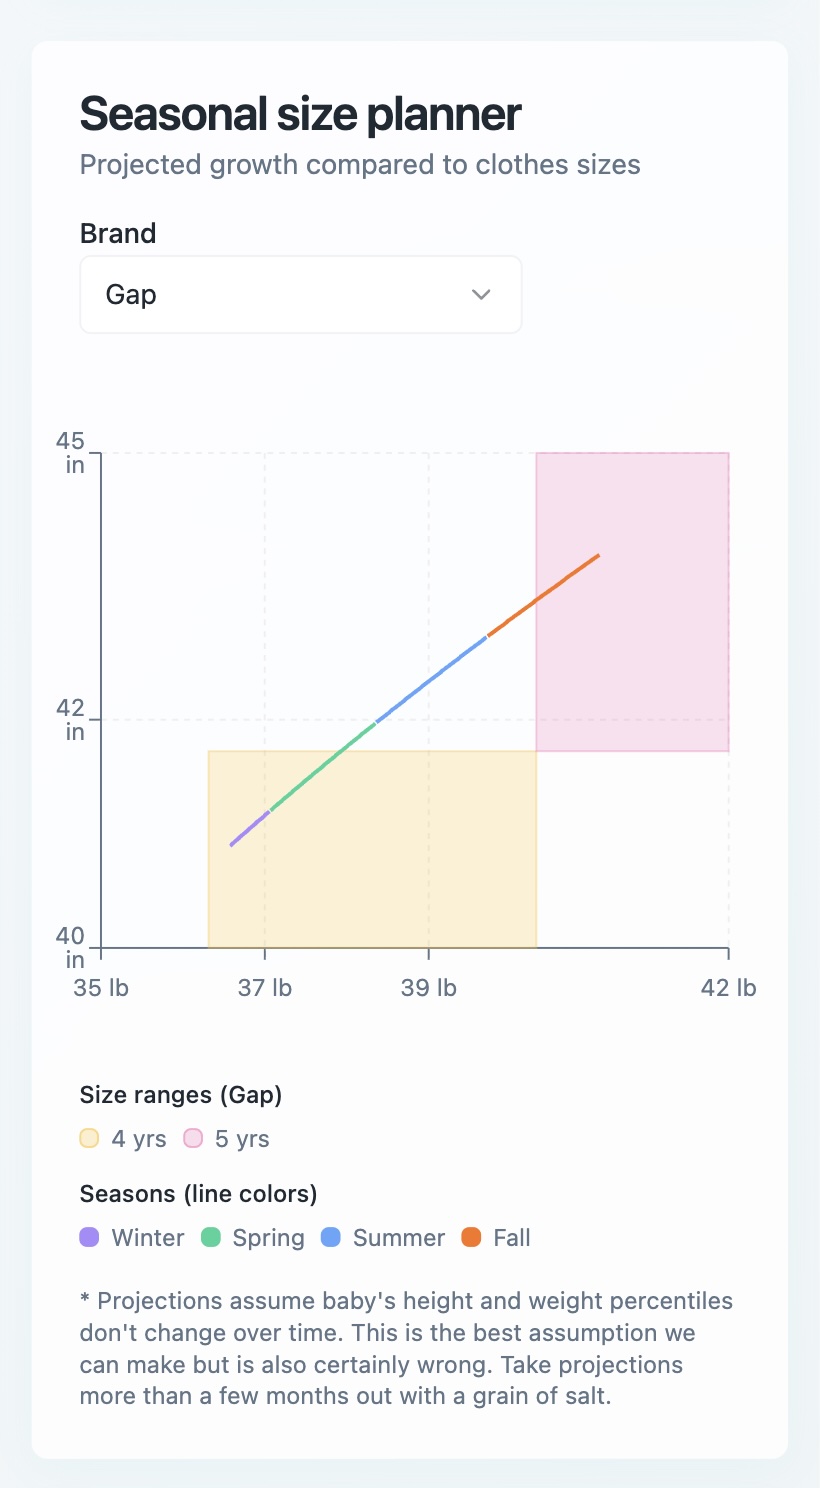Click the green Spring line segment
The width and height of the screenshot is (820, 1488).
click(322, 767)
